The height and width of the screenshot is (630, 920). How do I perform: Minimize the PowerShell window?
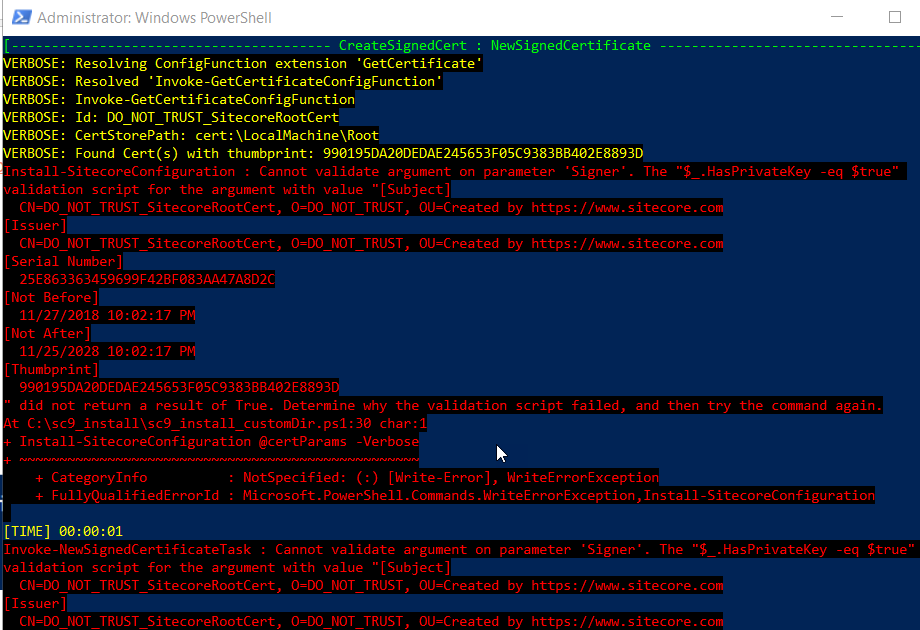click(x=837, y=17)
